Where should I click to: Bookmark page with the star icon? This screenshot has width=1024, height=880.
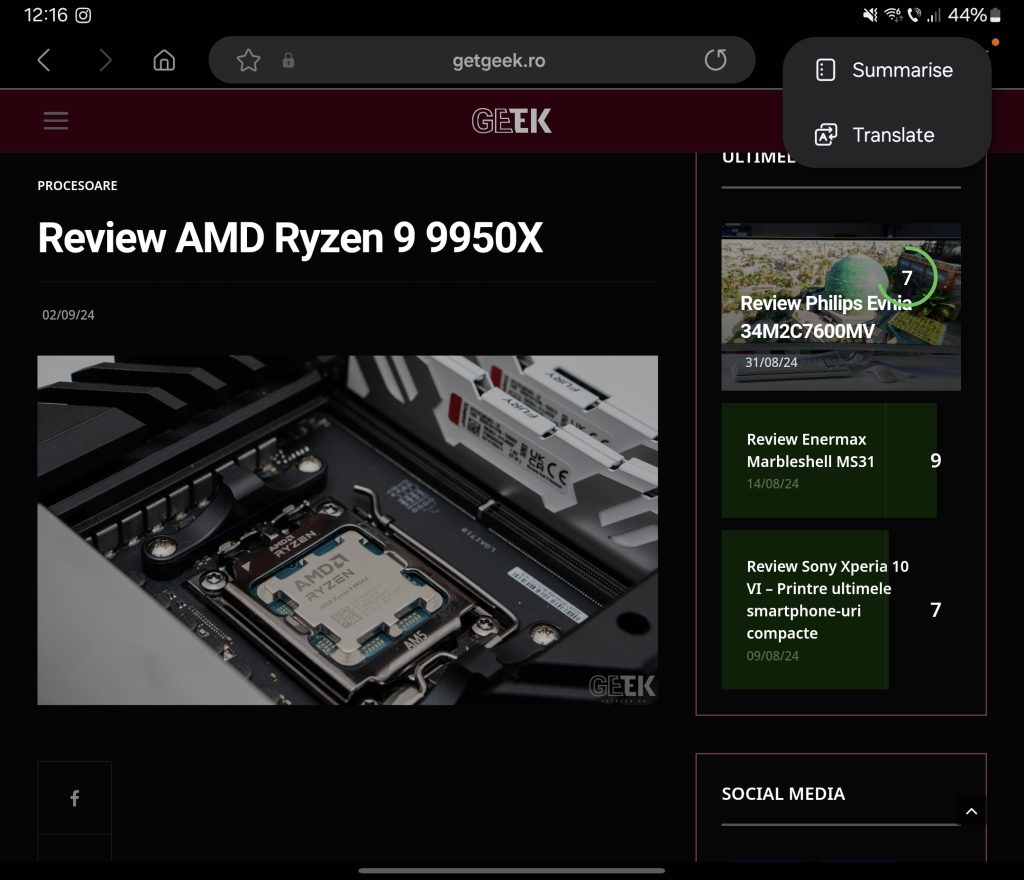pyautogui.click(x=248, y=60)
